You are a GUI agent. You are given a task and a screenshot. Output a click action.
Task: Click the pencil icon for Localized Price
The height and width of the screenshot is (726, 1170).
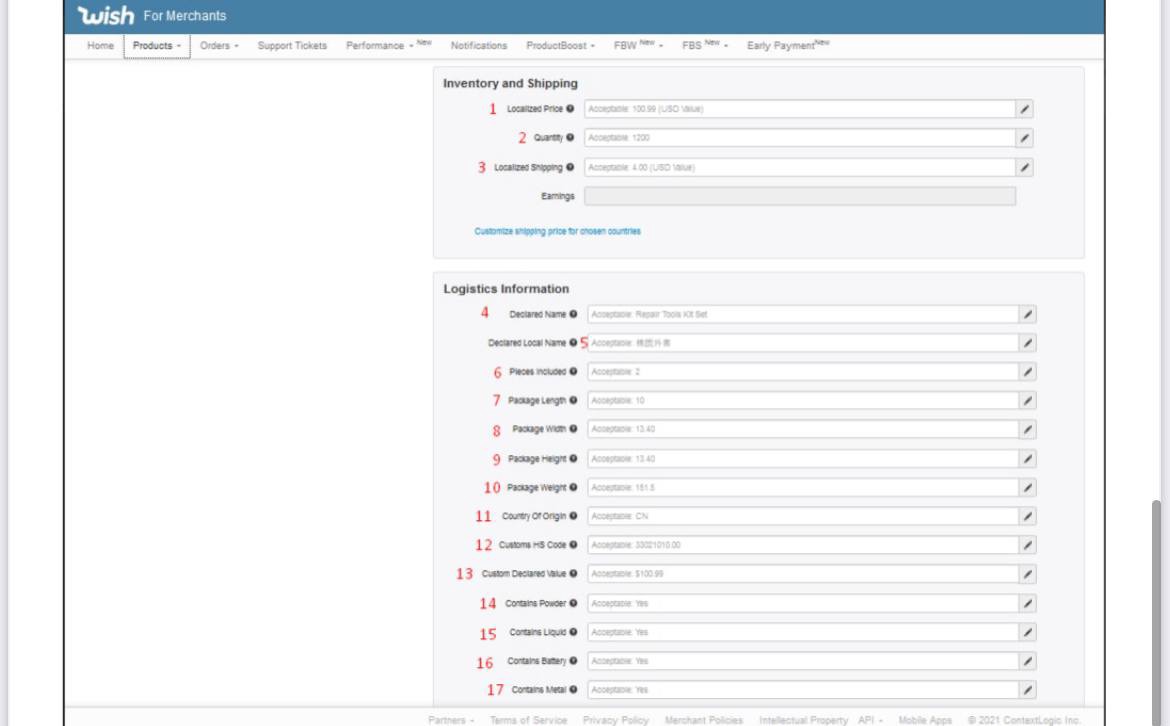pos(1024,109)
